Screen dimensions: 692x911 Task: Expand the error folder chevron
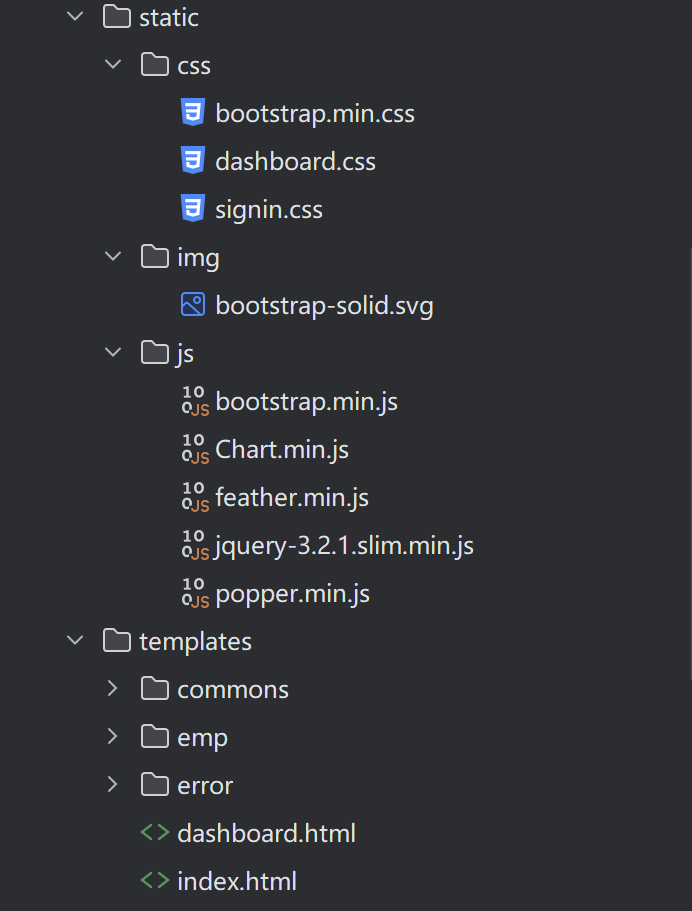113,784
